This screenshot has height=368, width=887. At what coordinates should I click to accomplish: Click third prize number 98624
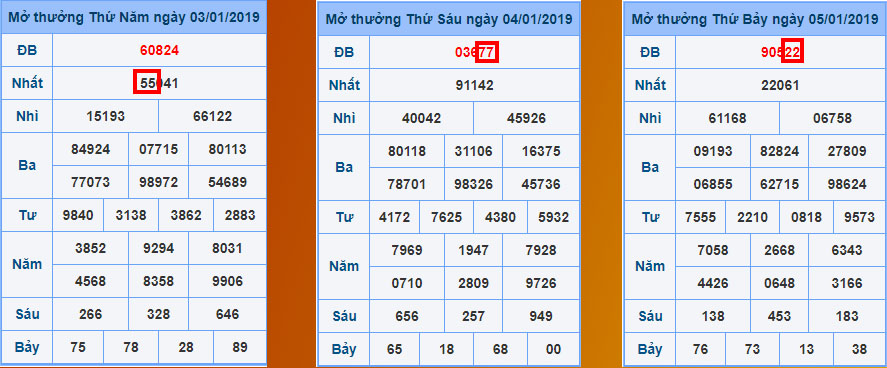(x=847, y=184)
